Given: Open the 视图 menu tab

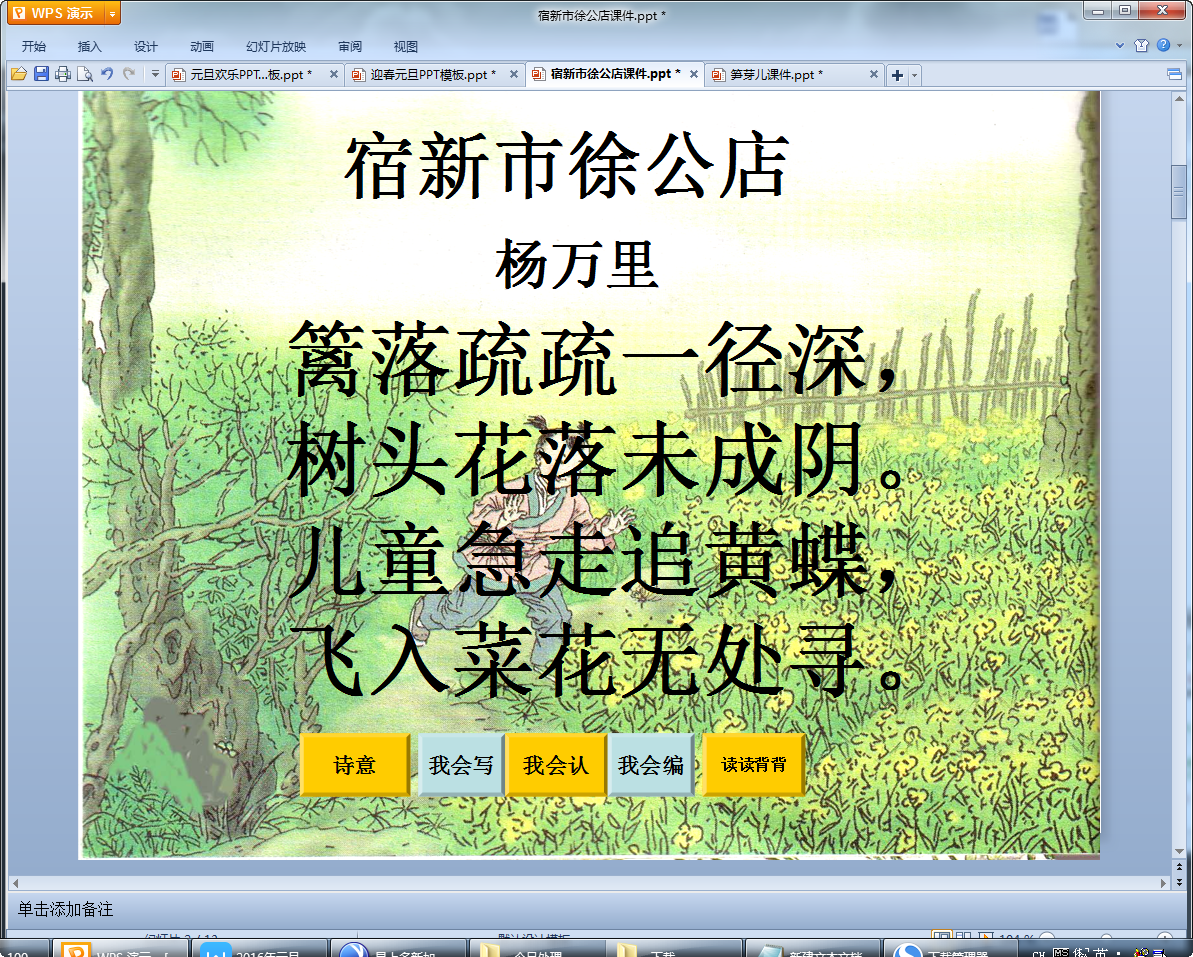Looking at the screenshot, I should click(406, 46).
